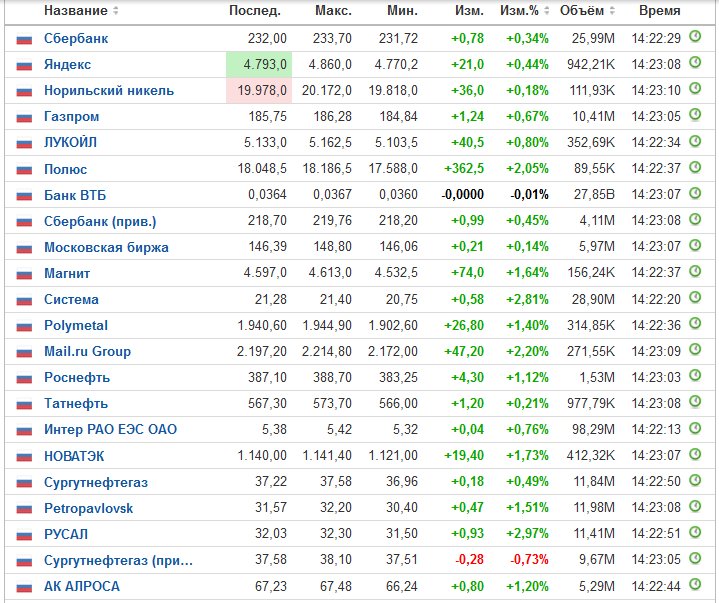Click the Russian flag next to Сбербанк

[24, 39]
